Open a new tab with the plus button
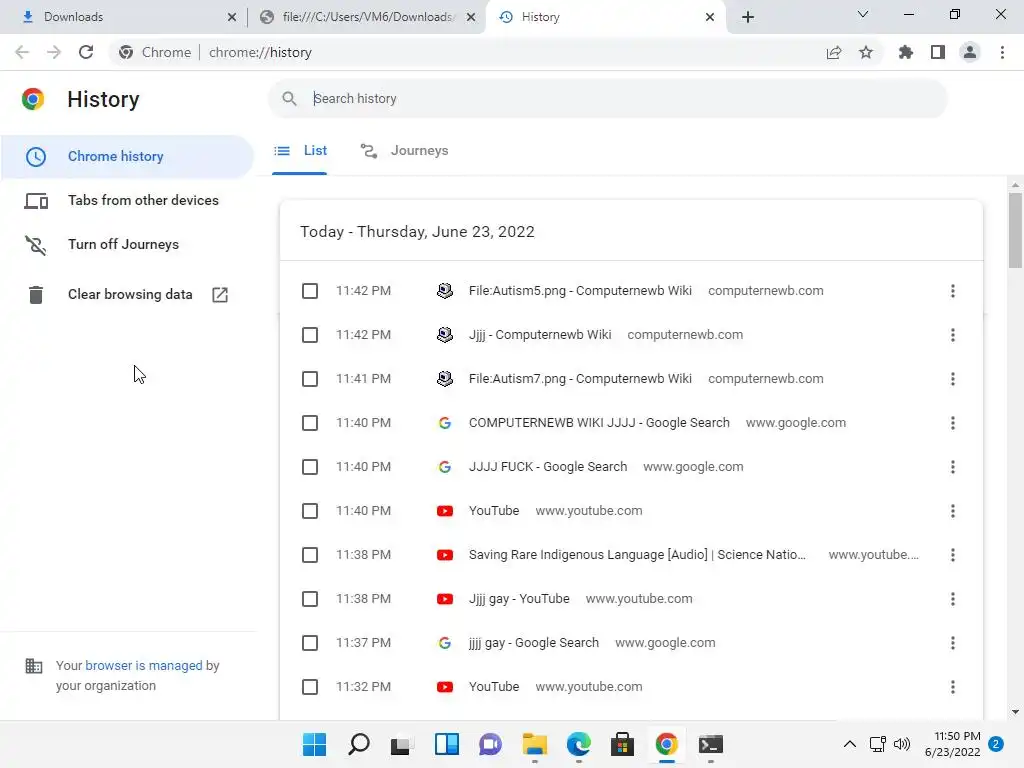The image size is (1024, 768). (748, 17)
